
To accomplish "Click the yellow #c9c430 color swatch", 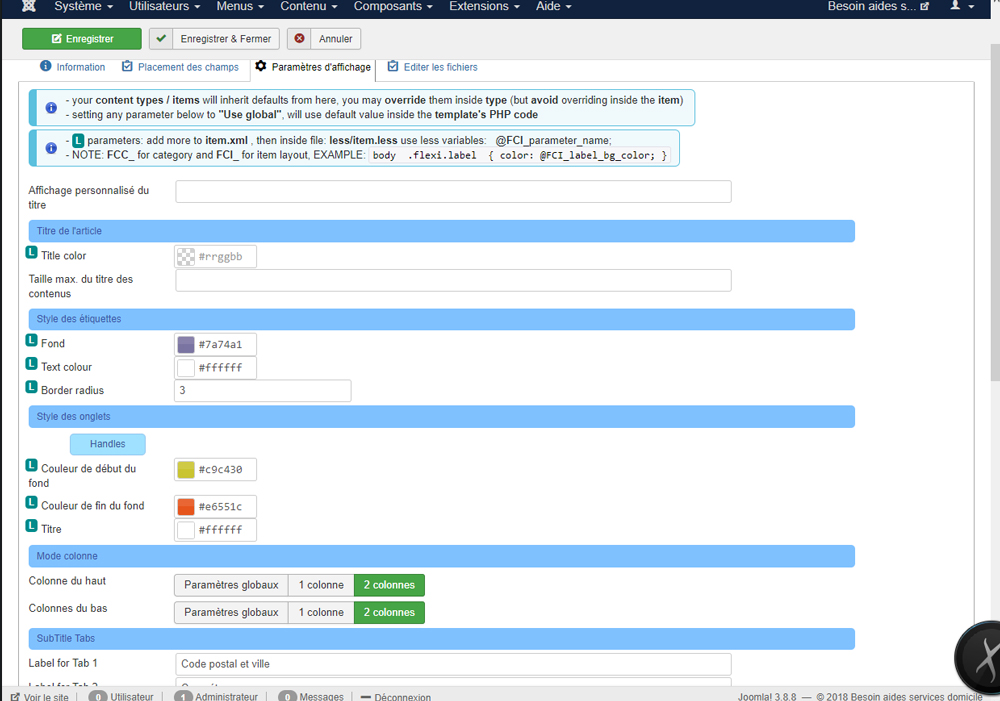I will coord(186,469).
